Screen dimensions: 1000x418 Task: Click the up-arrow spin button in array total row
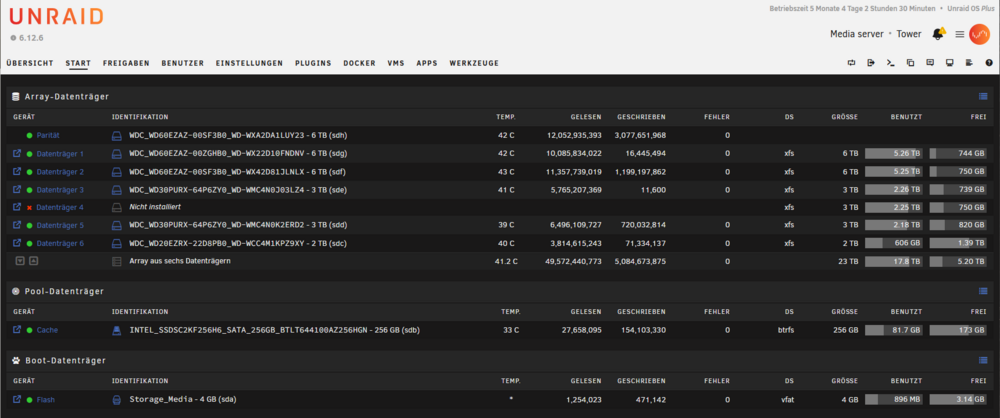point(33,261)
